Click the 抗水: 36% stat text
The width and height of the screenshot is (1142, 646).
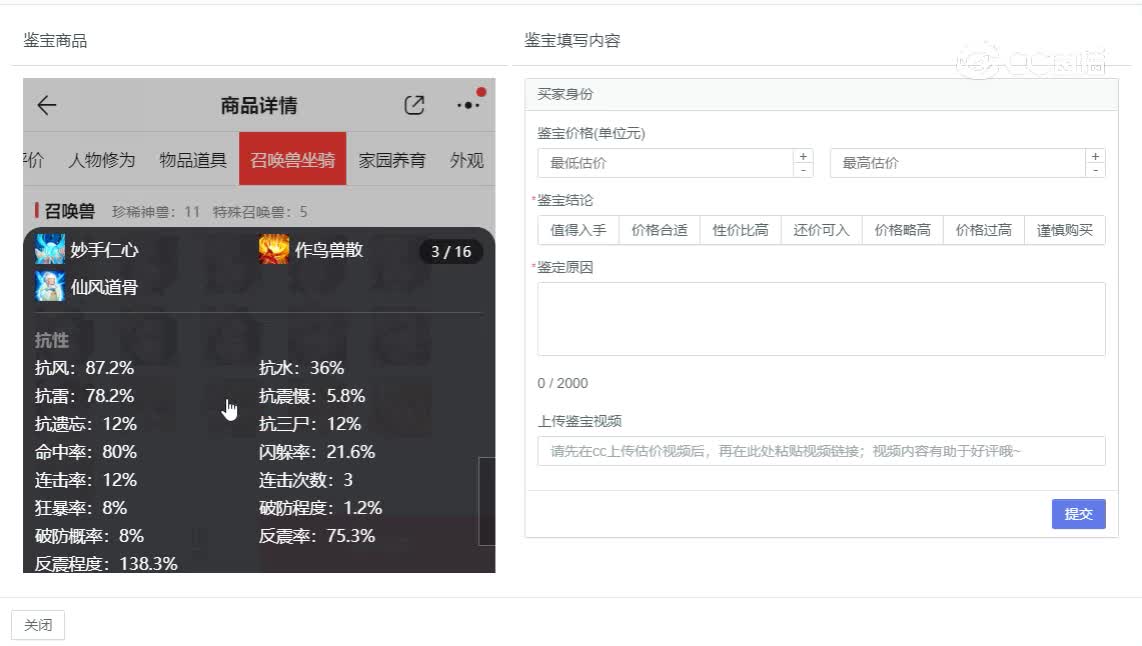(x=302, y=368)
